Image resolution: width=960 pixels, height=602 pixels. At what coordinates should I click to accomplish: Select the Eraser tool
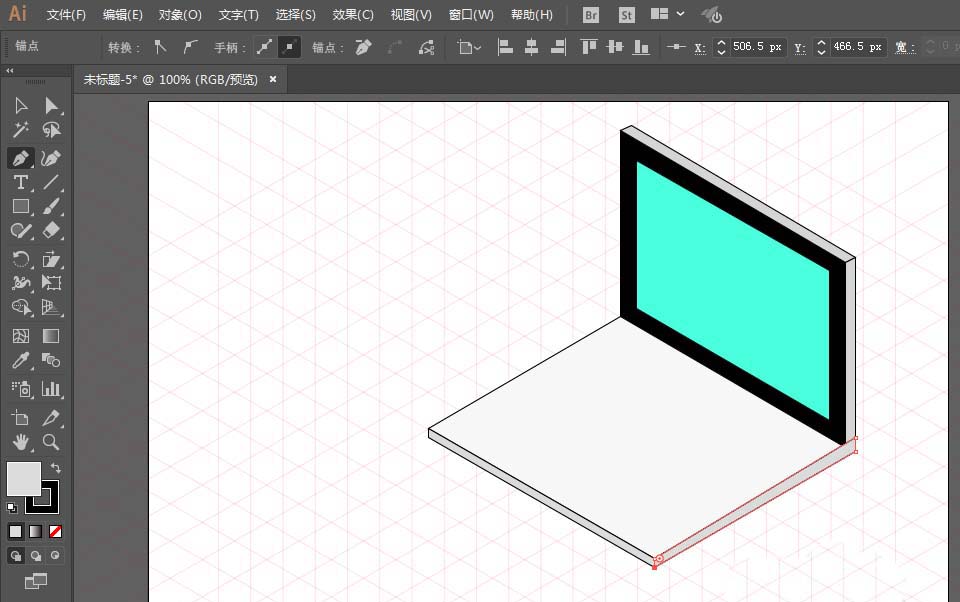tap(51, 231)
